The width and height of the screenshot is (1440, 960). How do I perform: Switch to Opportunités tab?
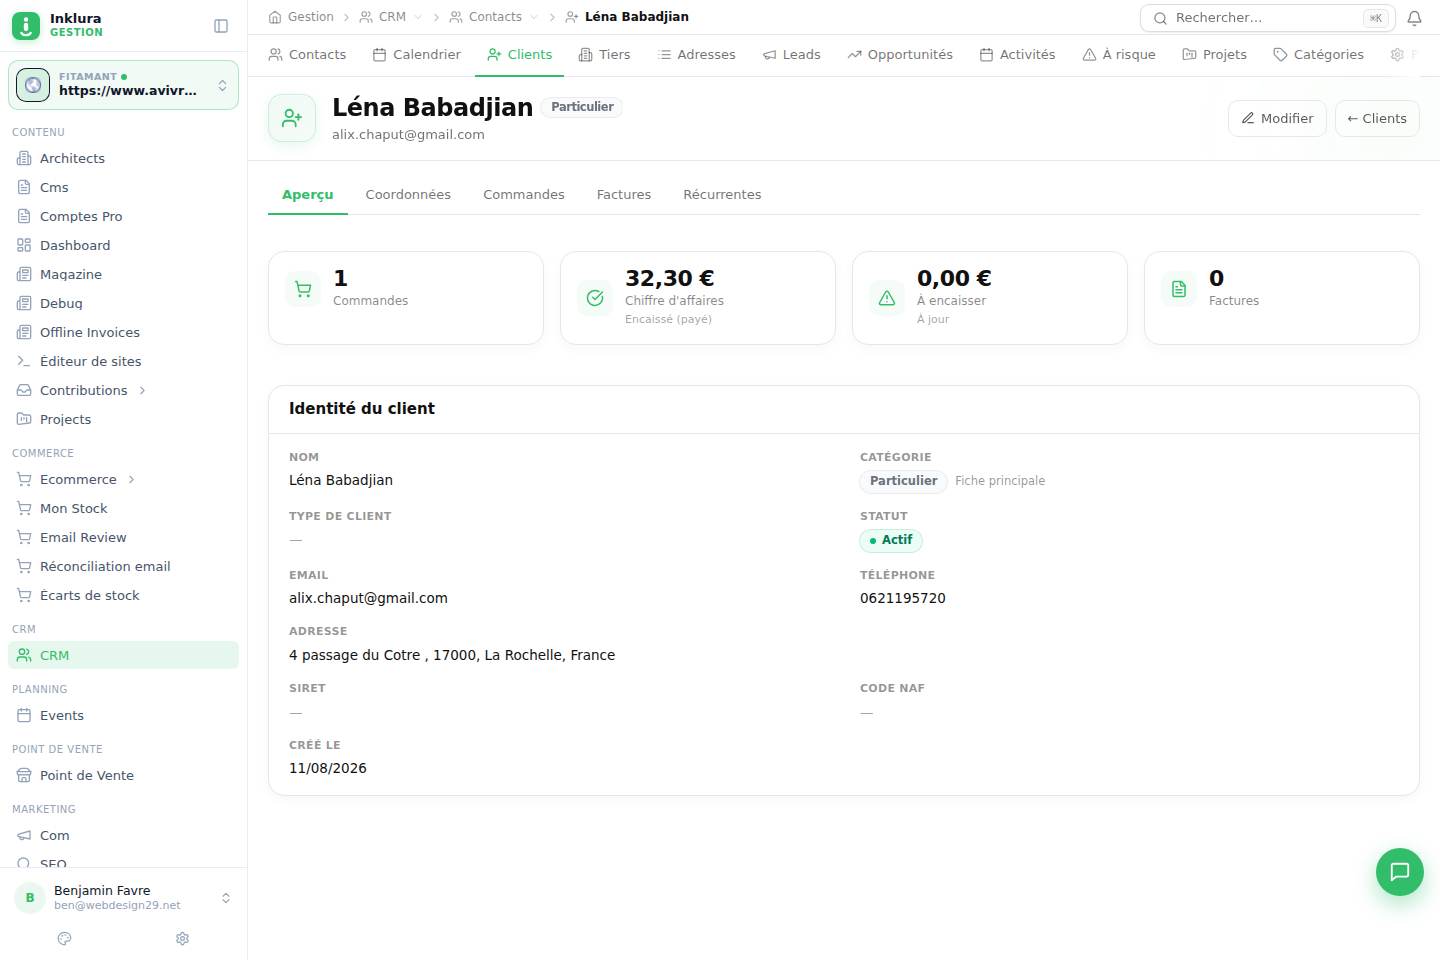900,55
